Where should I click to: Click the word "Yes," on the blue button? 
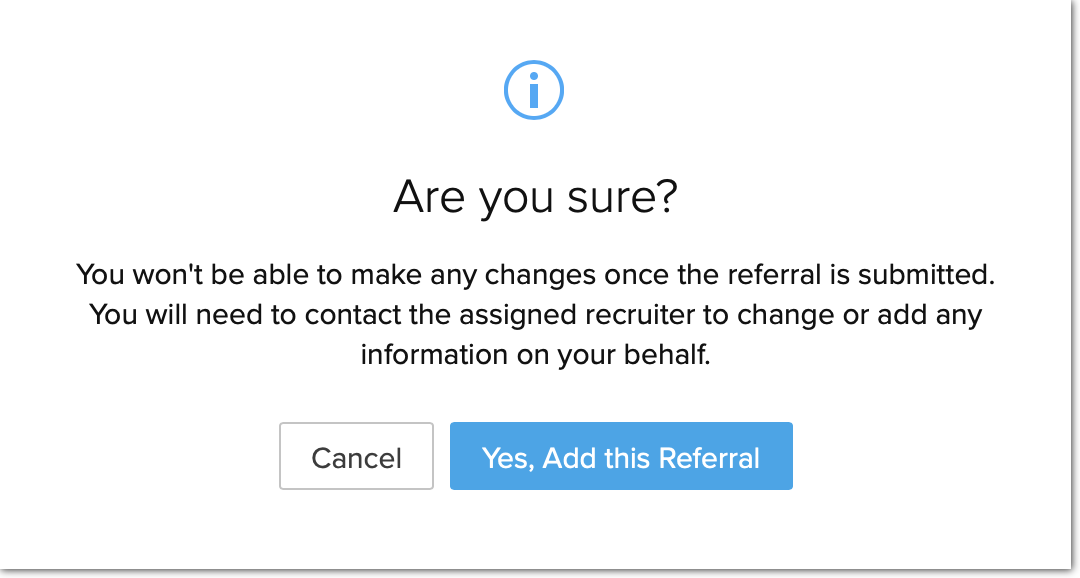click(x=504, y=458)
